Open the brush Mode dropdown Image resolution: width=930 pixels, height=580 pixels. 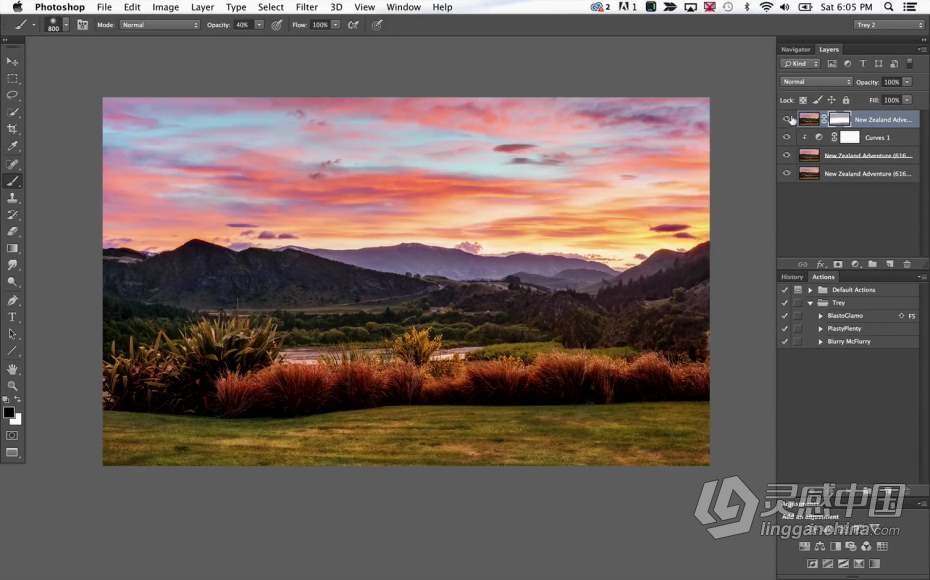(x=160, y=25)
